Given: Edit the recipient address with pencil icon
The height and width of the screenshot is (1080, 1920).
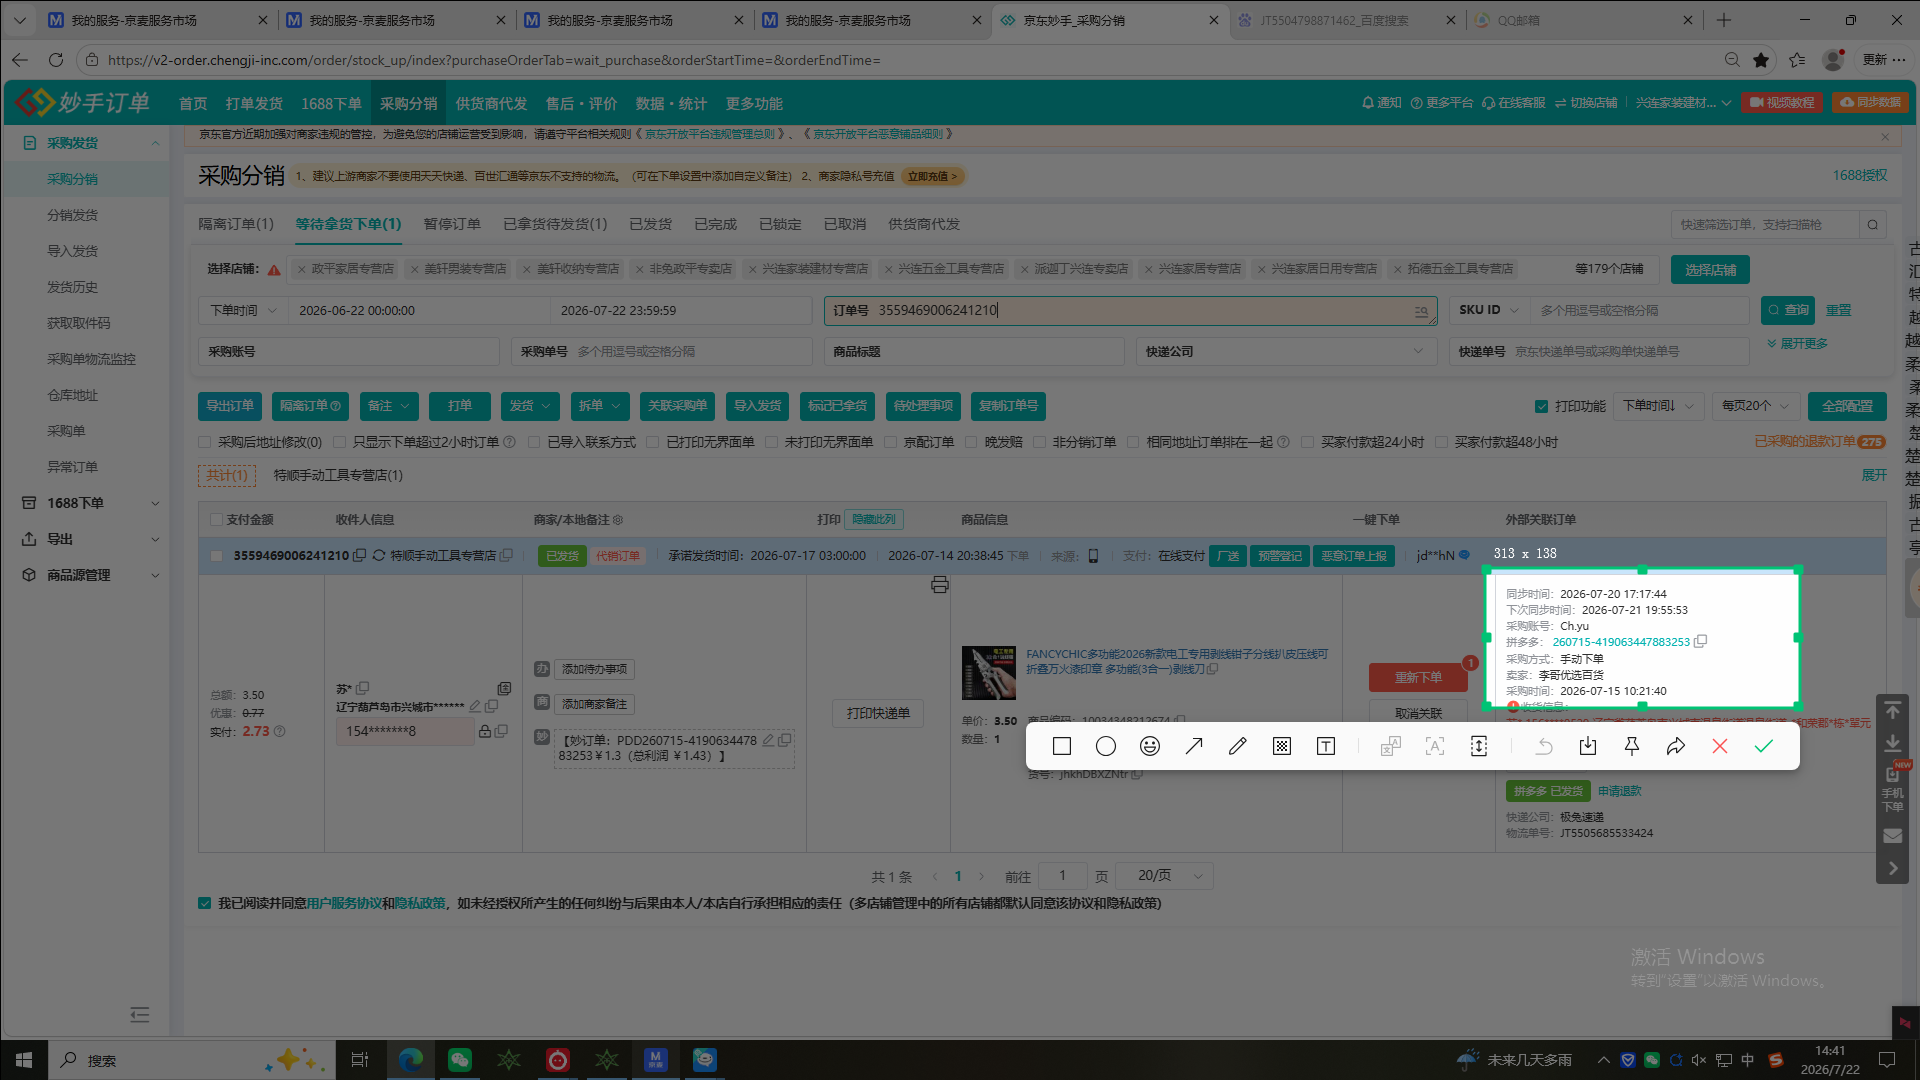Looking at the screenshot, I should pyautogui.click(x=476, y=707).
